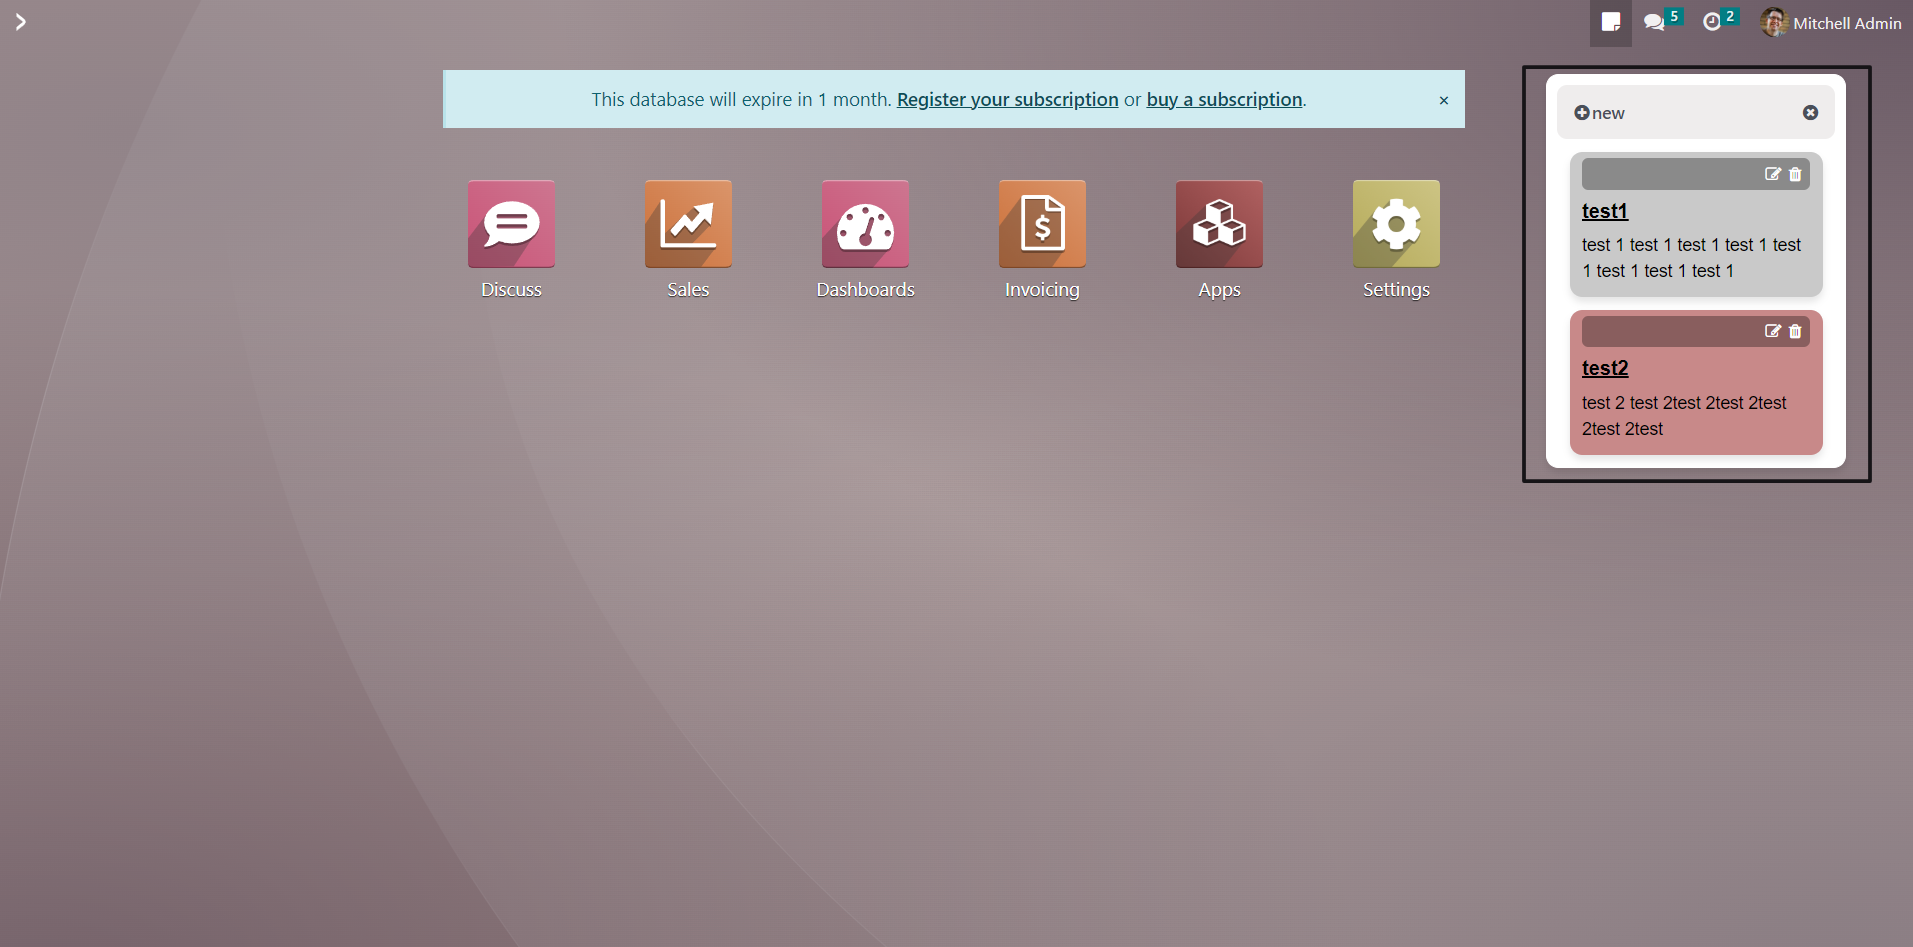
Task: Open the Settings app
Action: 1396,224
